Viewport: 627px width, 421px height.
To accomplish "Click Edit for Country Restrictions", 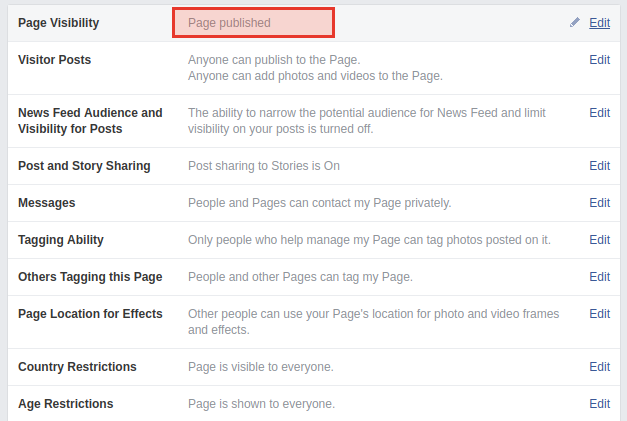I will point(599,367).
